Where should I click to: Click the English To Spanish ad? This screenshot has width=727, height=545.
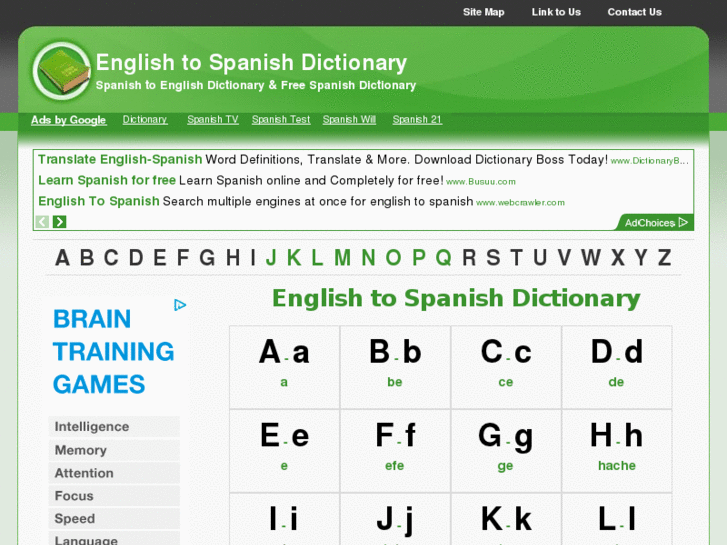pyautogui.click(x=99, y=201)
